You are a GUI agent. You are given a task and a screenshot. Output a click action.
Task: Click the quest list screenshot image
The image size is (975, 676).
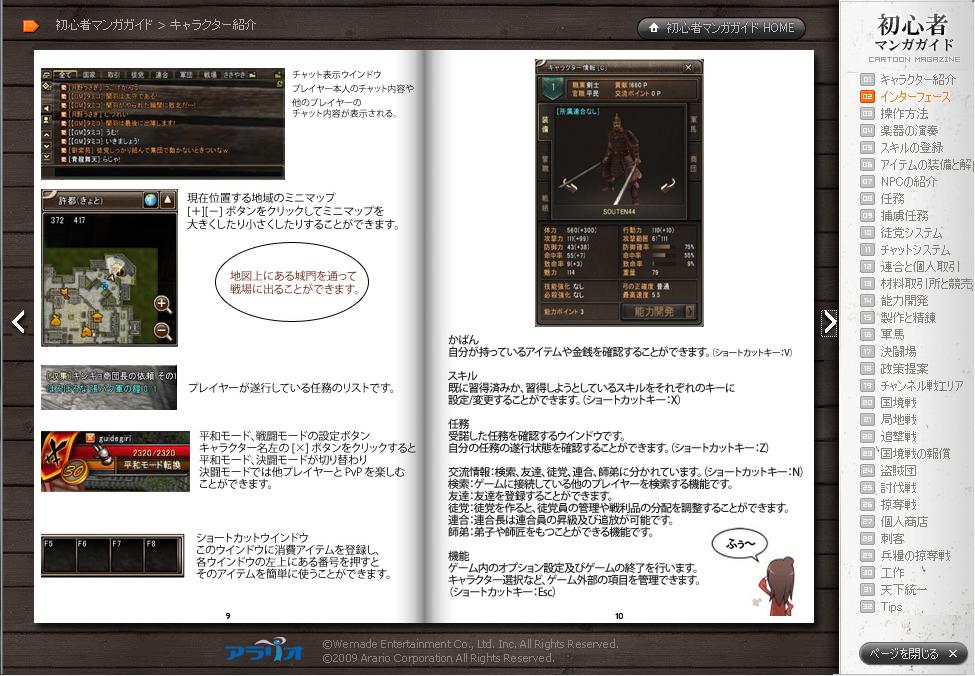[x=109, y=387]
